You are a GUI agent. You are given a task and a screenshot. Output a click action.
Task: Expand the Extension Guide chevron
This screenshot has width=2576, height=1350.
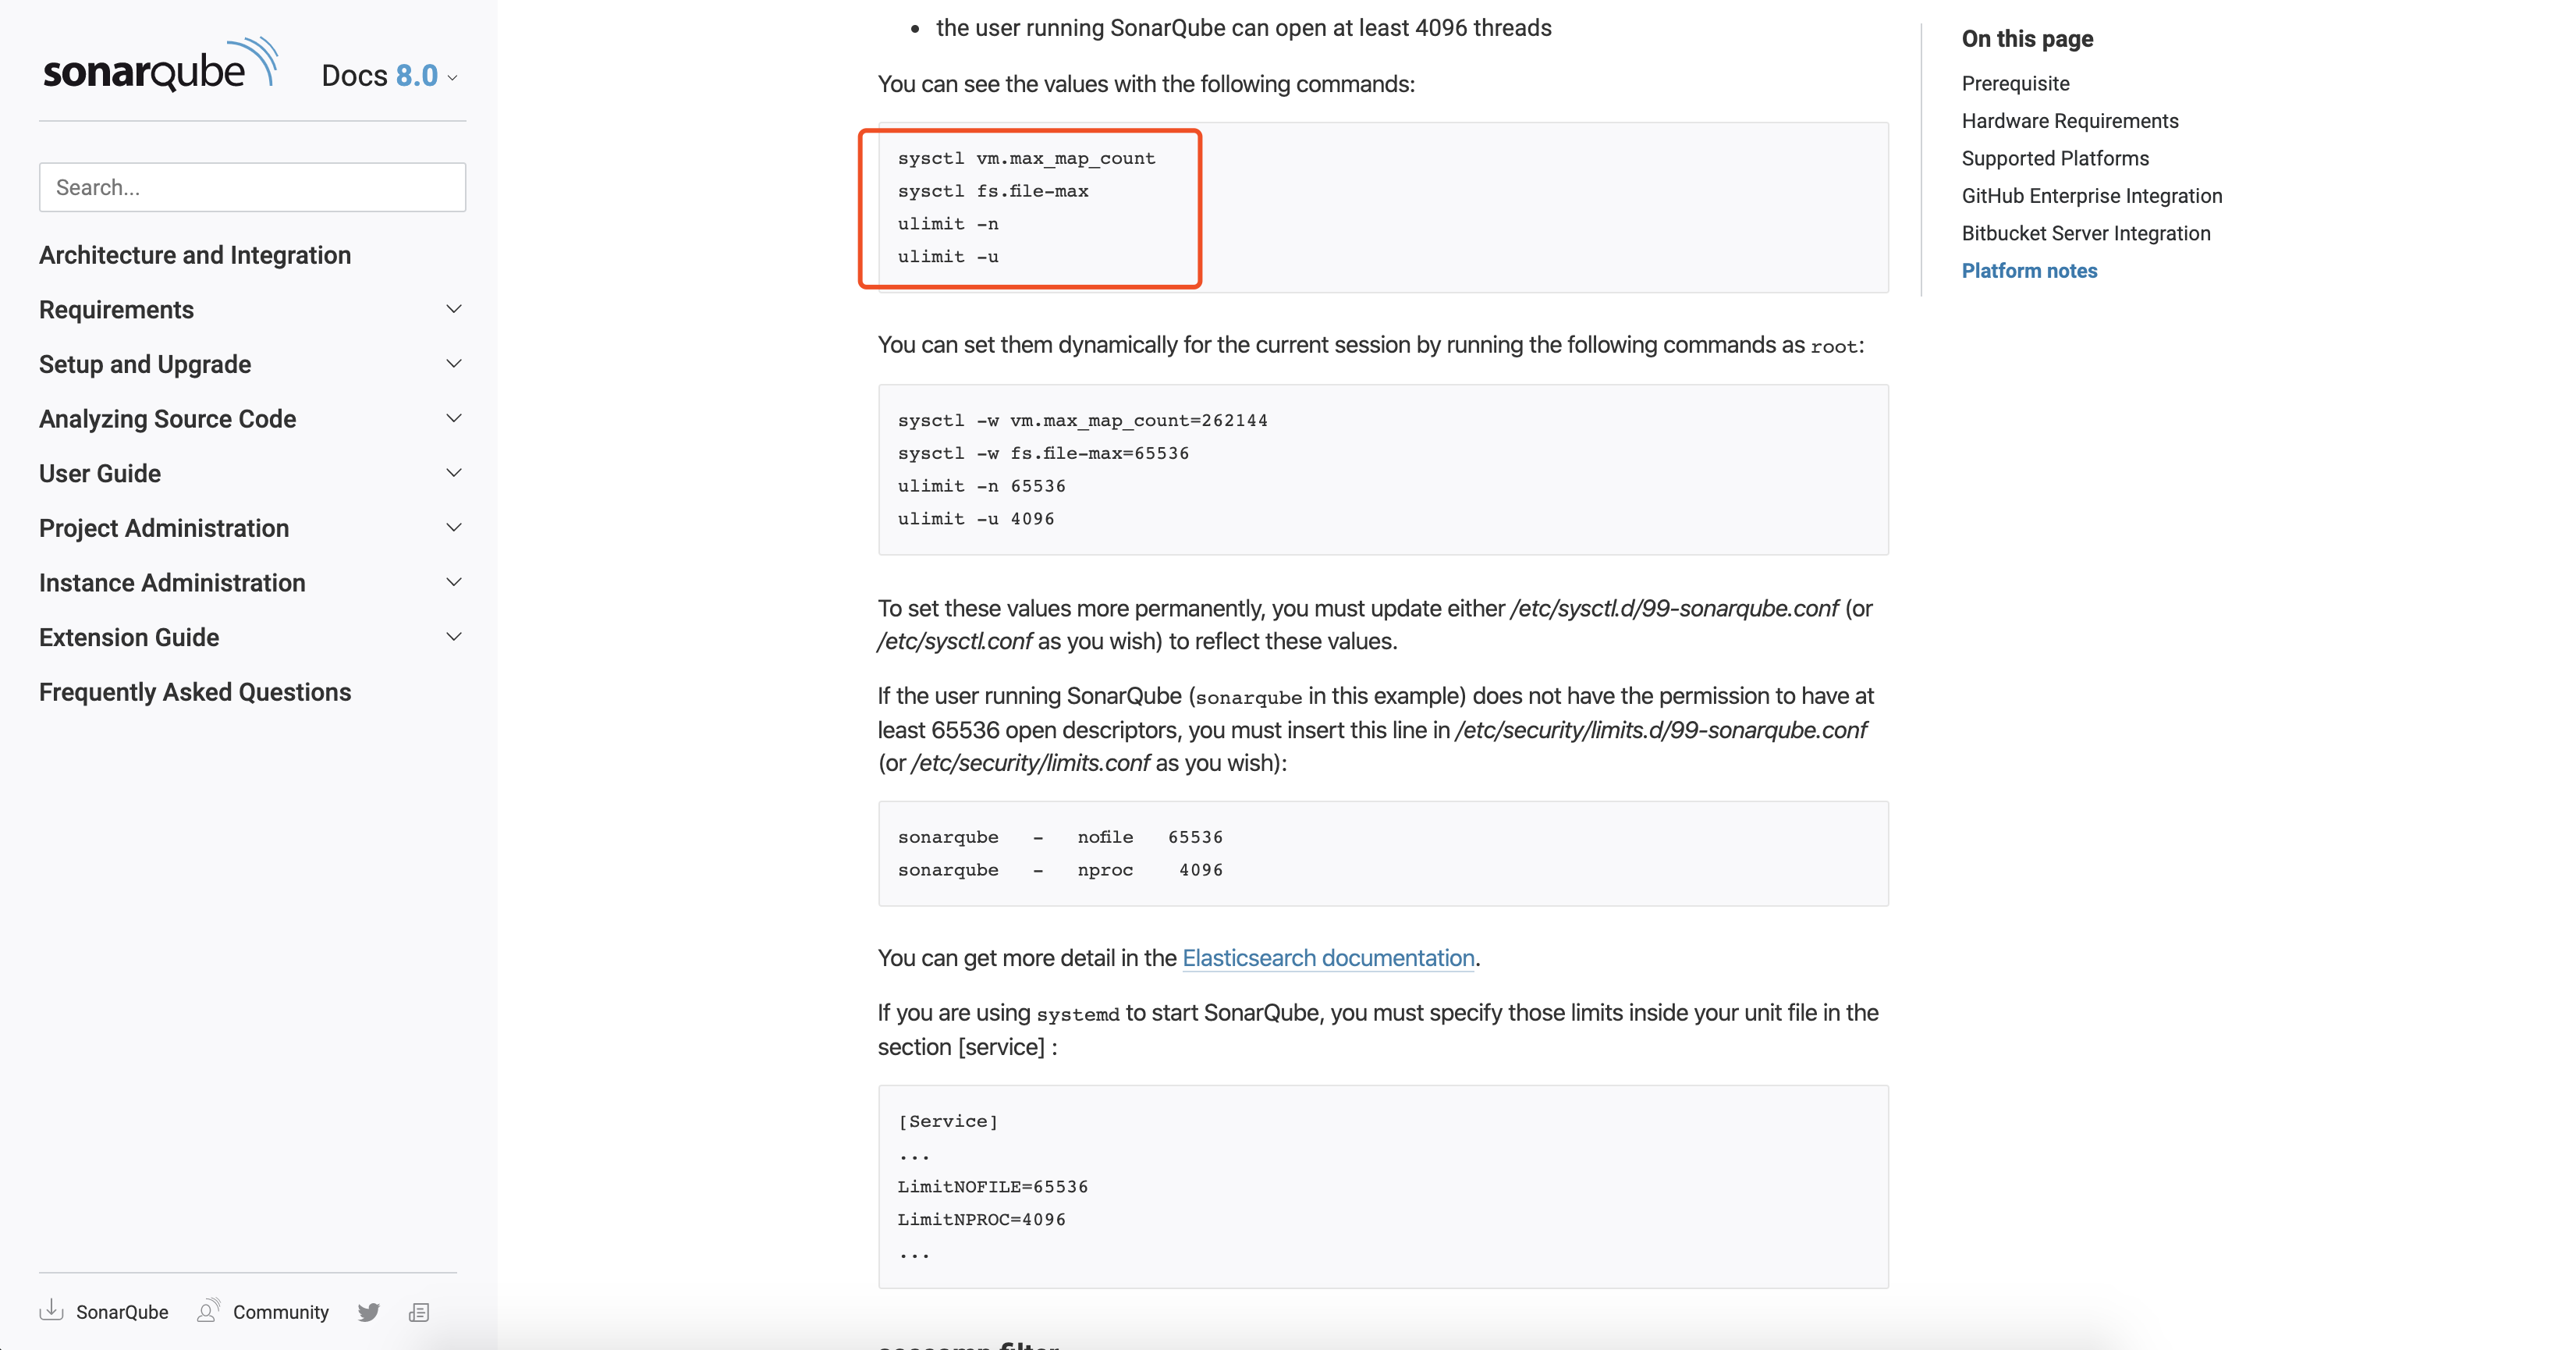pos(454,637)
